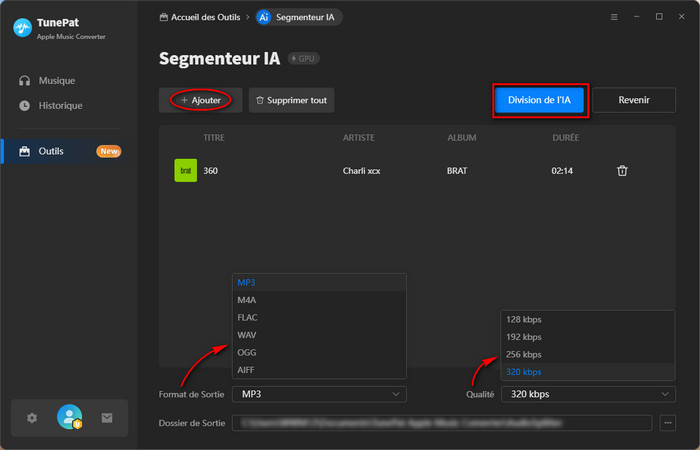The width and height of the screenshot is (700, 450).
Task: Click the Segmenteur IA breadcrumb tab
Action: pyautogui.click(x=299, y=17)
